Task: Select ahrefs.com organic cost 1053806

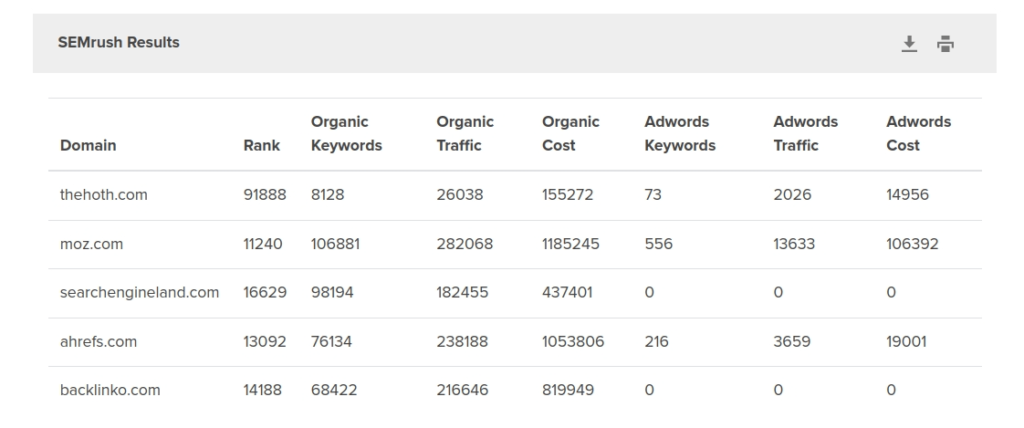Action: (573, 342)
